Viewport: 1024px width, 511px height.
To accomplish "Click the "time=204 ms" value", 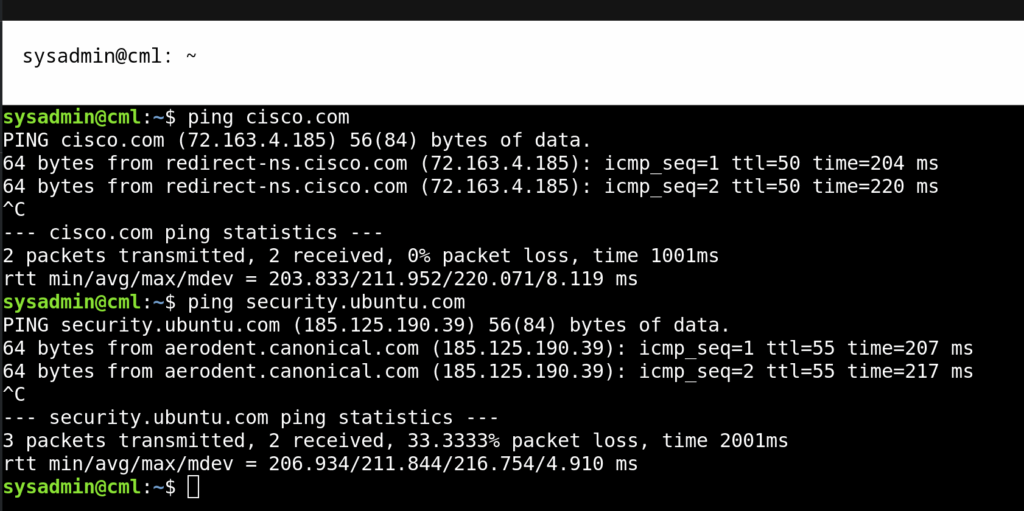I will [875, 162].
